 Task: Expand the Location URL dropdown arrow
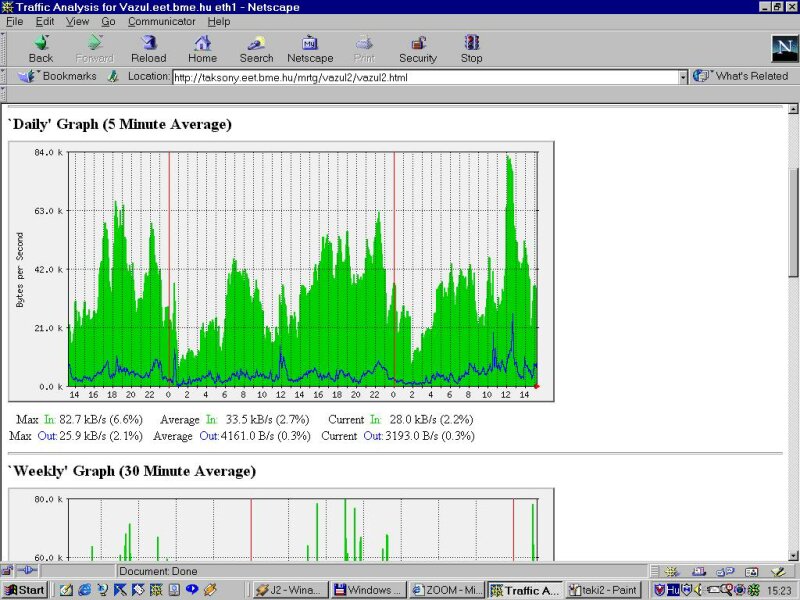point(683,77)
